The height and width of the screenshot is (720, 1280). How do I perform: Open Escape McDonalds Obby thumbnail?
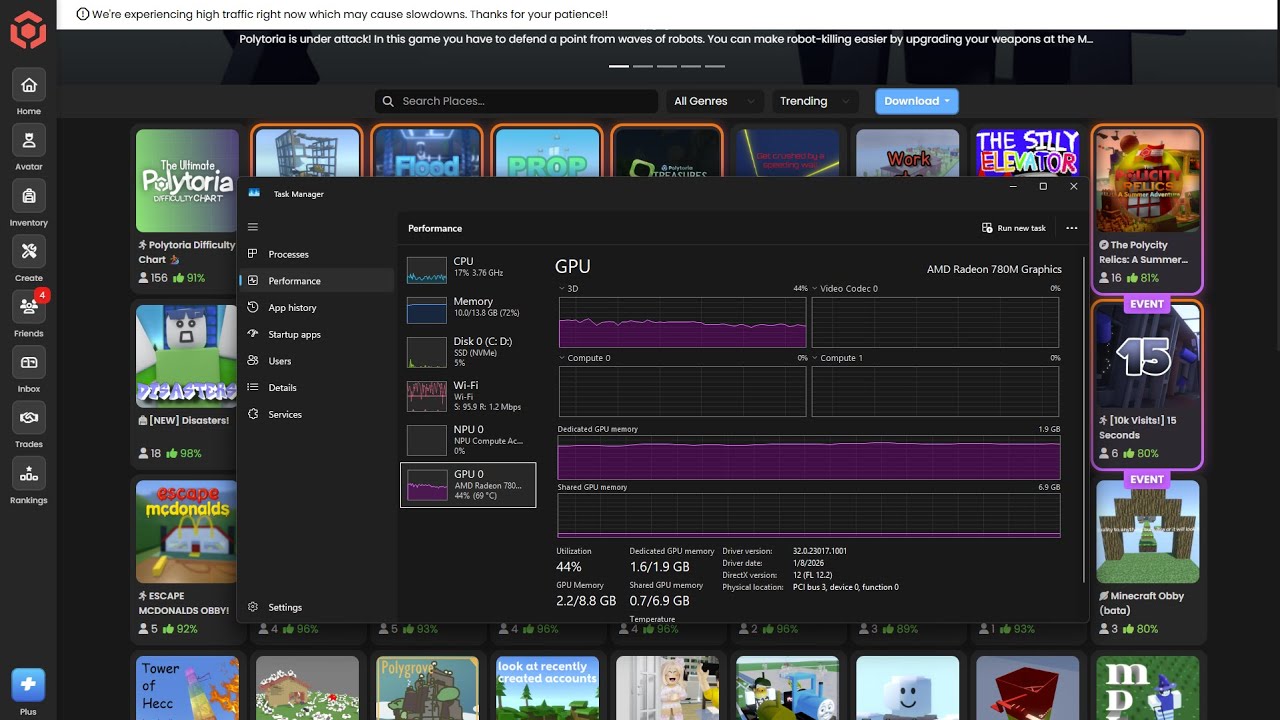[187, 532]
